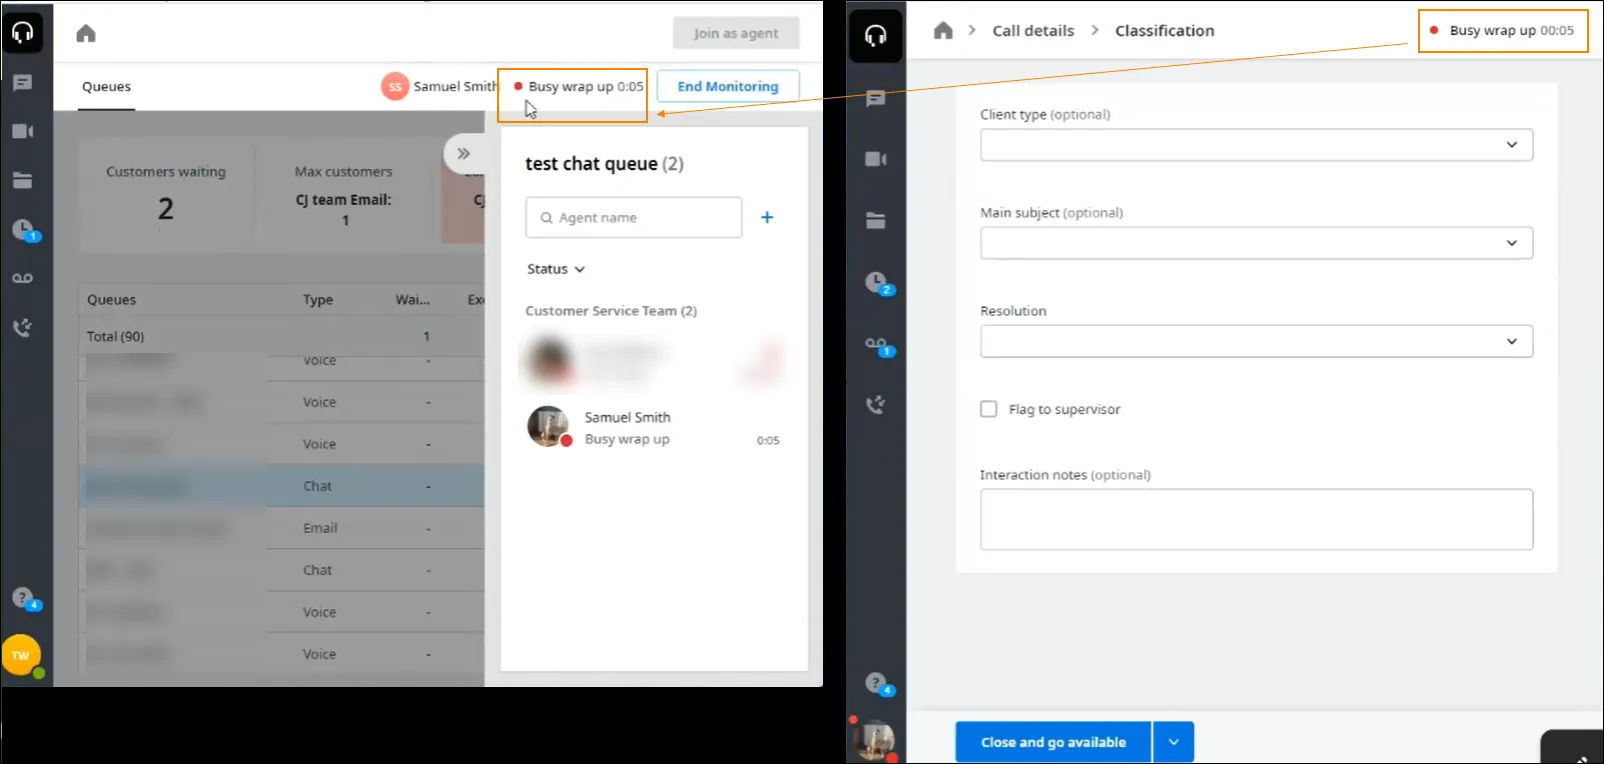The image size is (1604, 764).
Task: Open the Main subject dropdown
Action: [x=1256, y=243]
